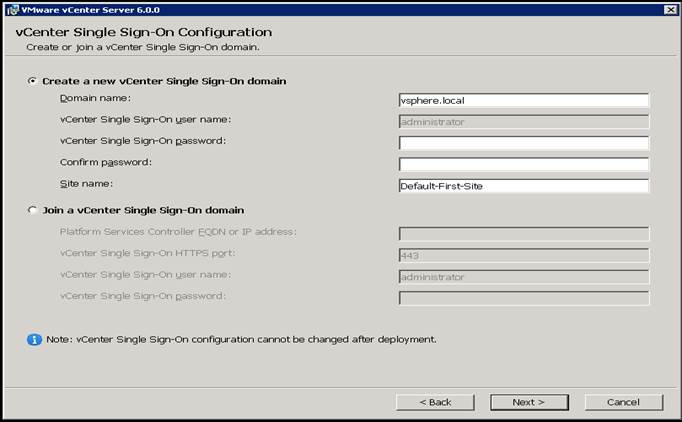The width and height of the screenshot is (682, 422).
Task: Go back with the < Back button
Action: pos(435,402)
